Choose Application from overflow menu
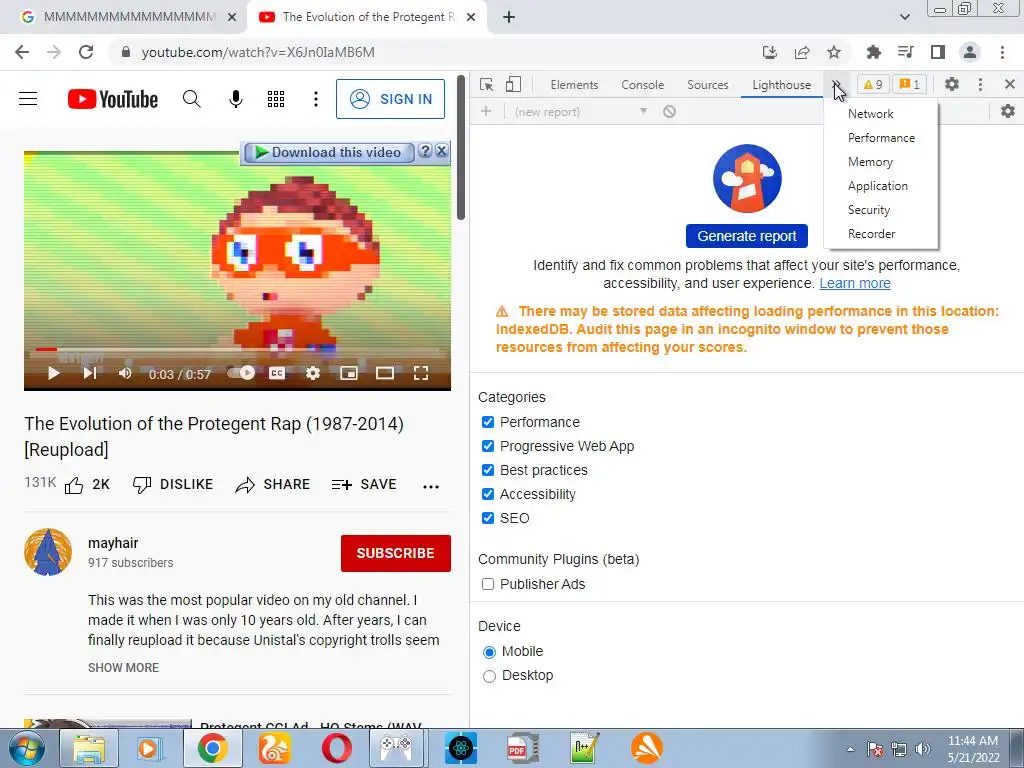 point(878,186)
